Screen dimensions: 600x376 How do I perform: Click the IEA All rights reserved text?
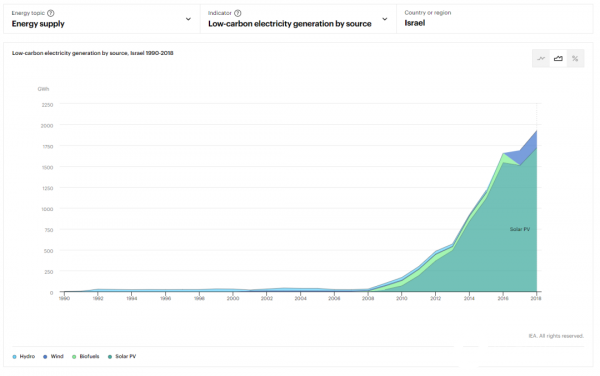[x=556, y=336]
